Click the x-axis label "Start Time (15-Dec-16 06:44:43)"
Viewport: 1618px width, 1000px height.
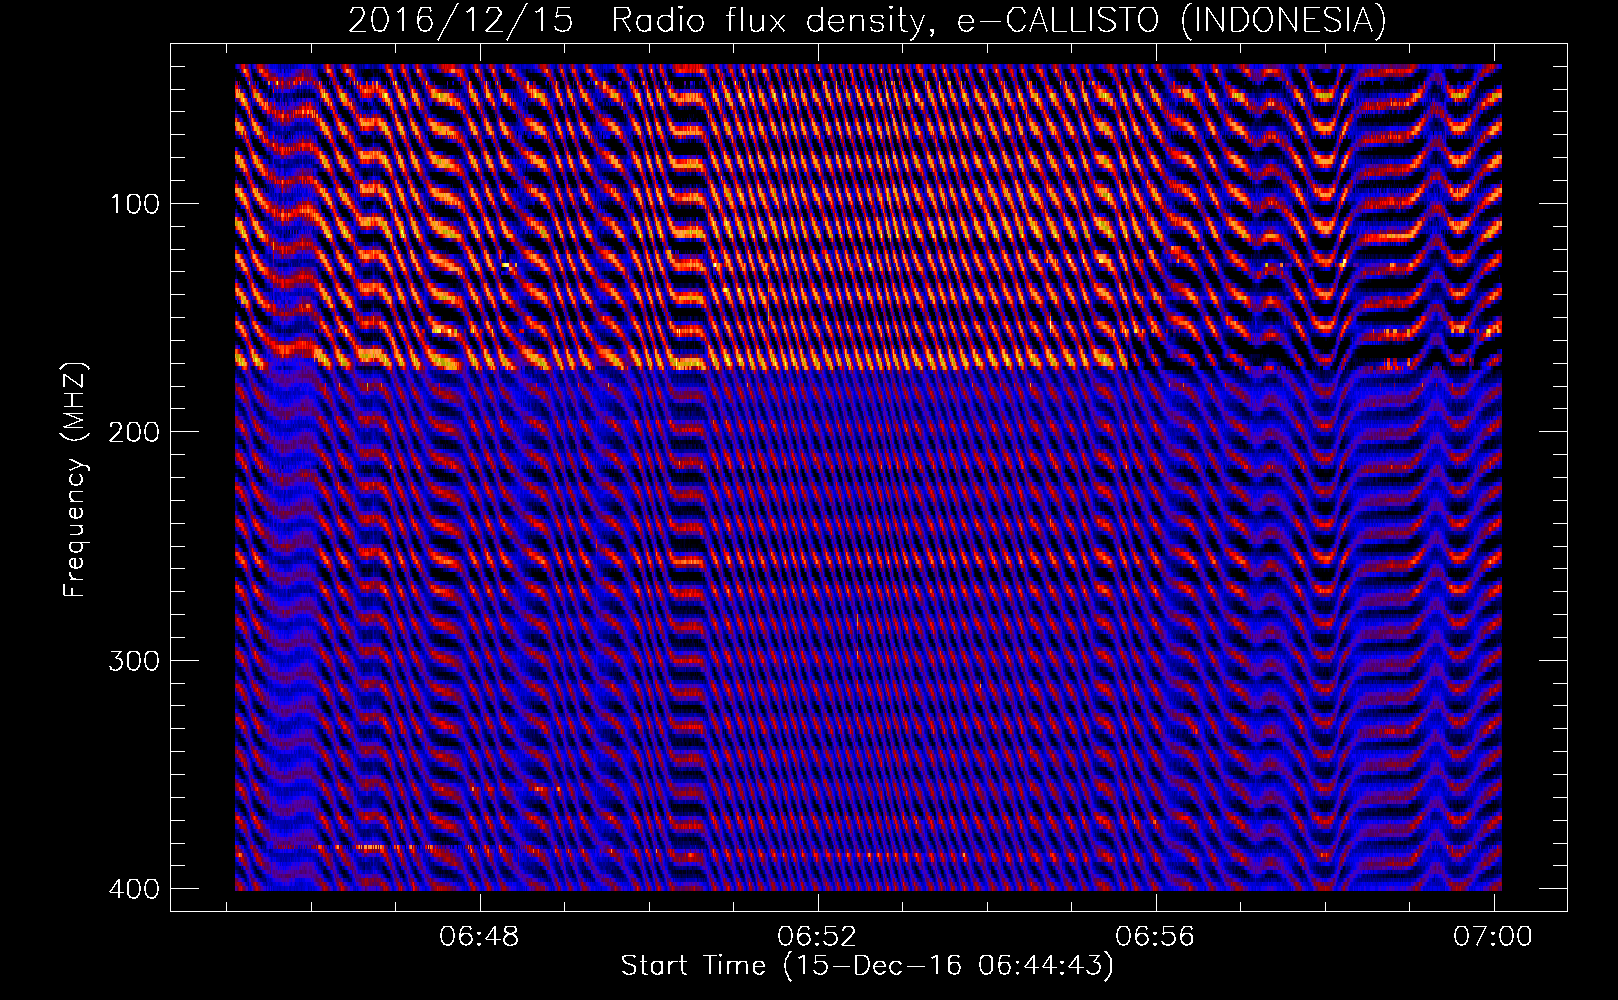(867, 967)
